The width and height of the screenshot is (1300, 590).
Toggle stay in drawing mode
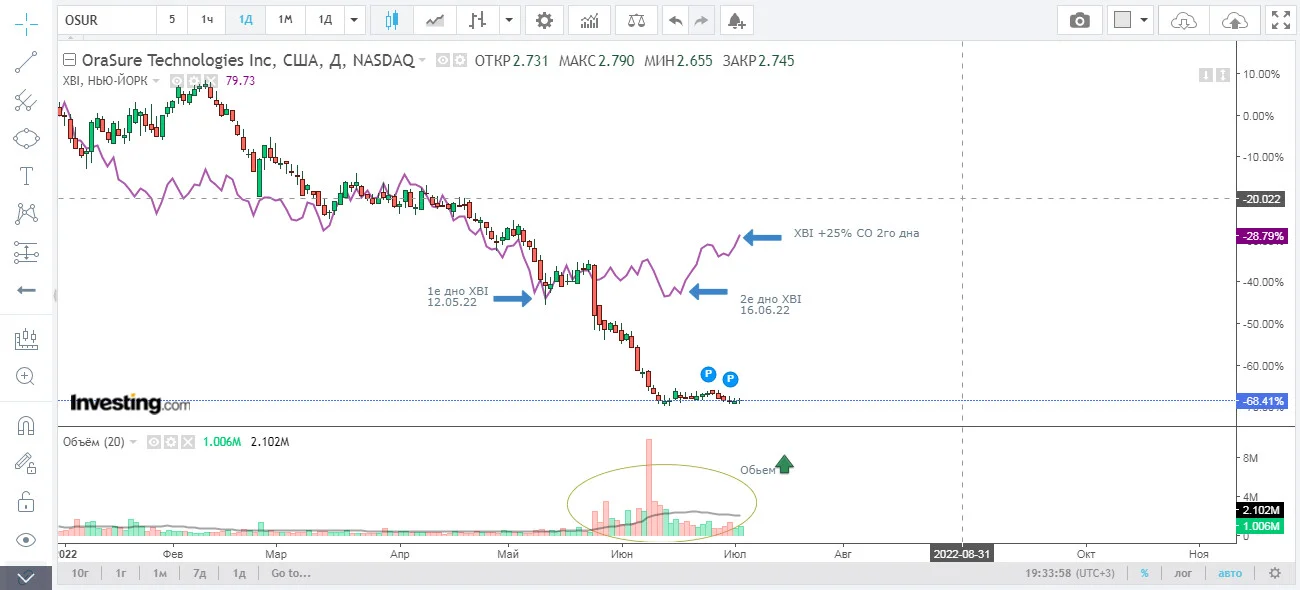coord(26,463)
